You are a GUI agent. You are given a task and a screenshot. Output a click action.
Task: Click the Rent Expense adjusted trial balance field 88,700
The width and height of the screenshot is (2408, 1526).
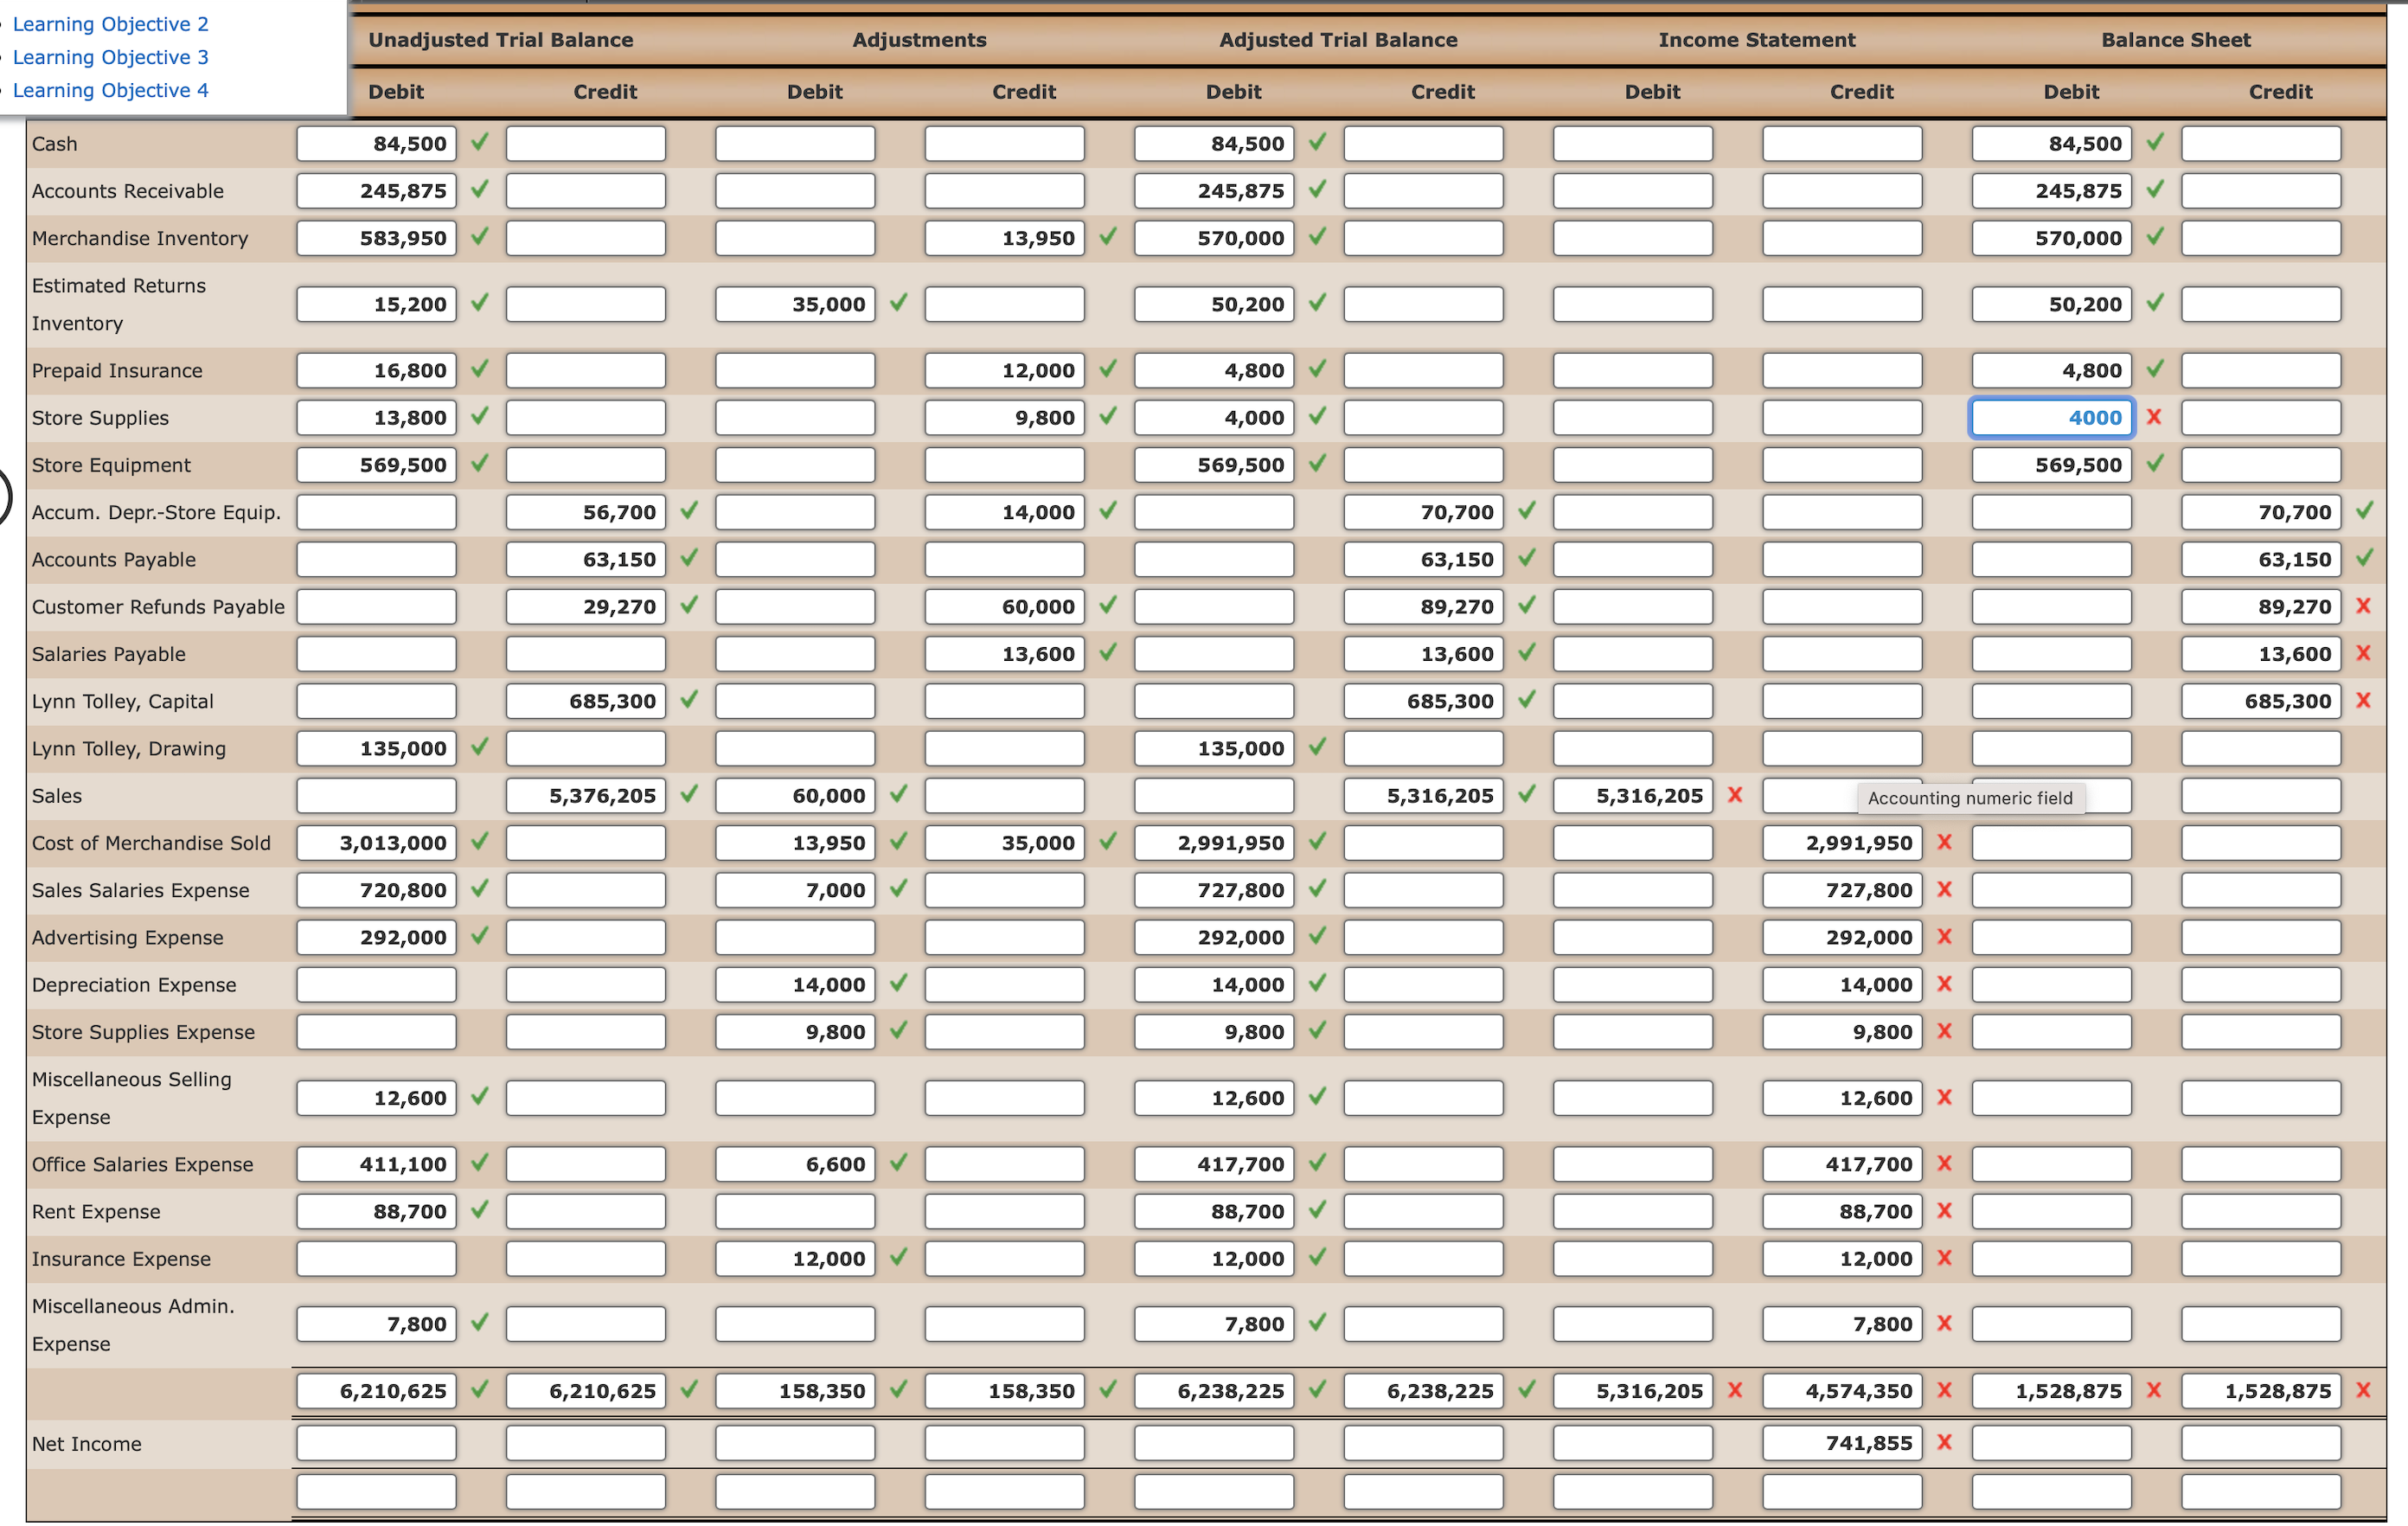1213,1211
